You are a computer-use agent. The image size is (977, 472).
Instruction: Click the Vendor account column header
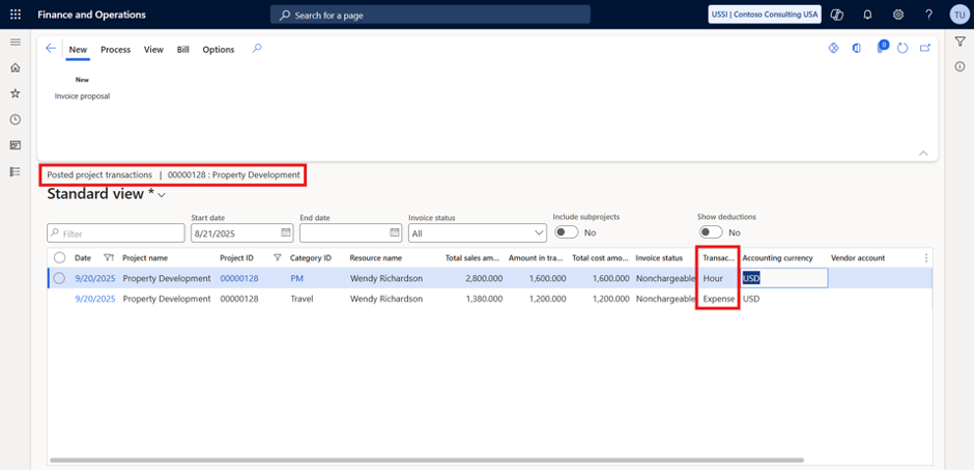(x=857, y=258)
